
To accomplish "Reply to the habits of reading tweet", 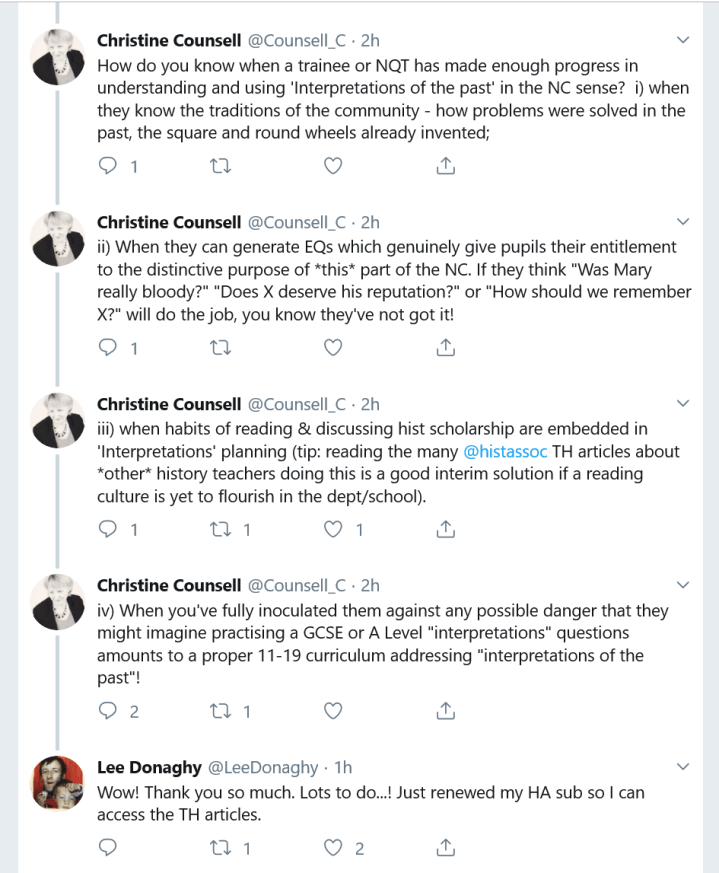I will pos(109,528).
